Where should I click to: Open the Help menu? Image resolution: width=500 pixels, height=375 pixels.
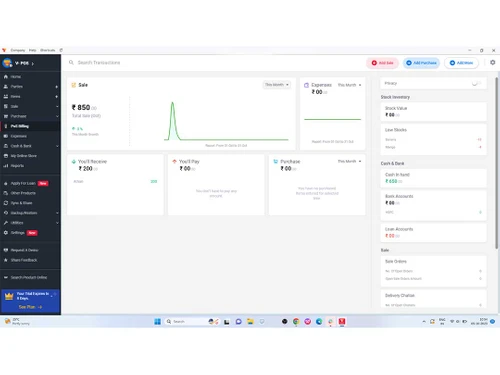[32, 50]
